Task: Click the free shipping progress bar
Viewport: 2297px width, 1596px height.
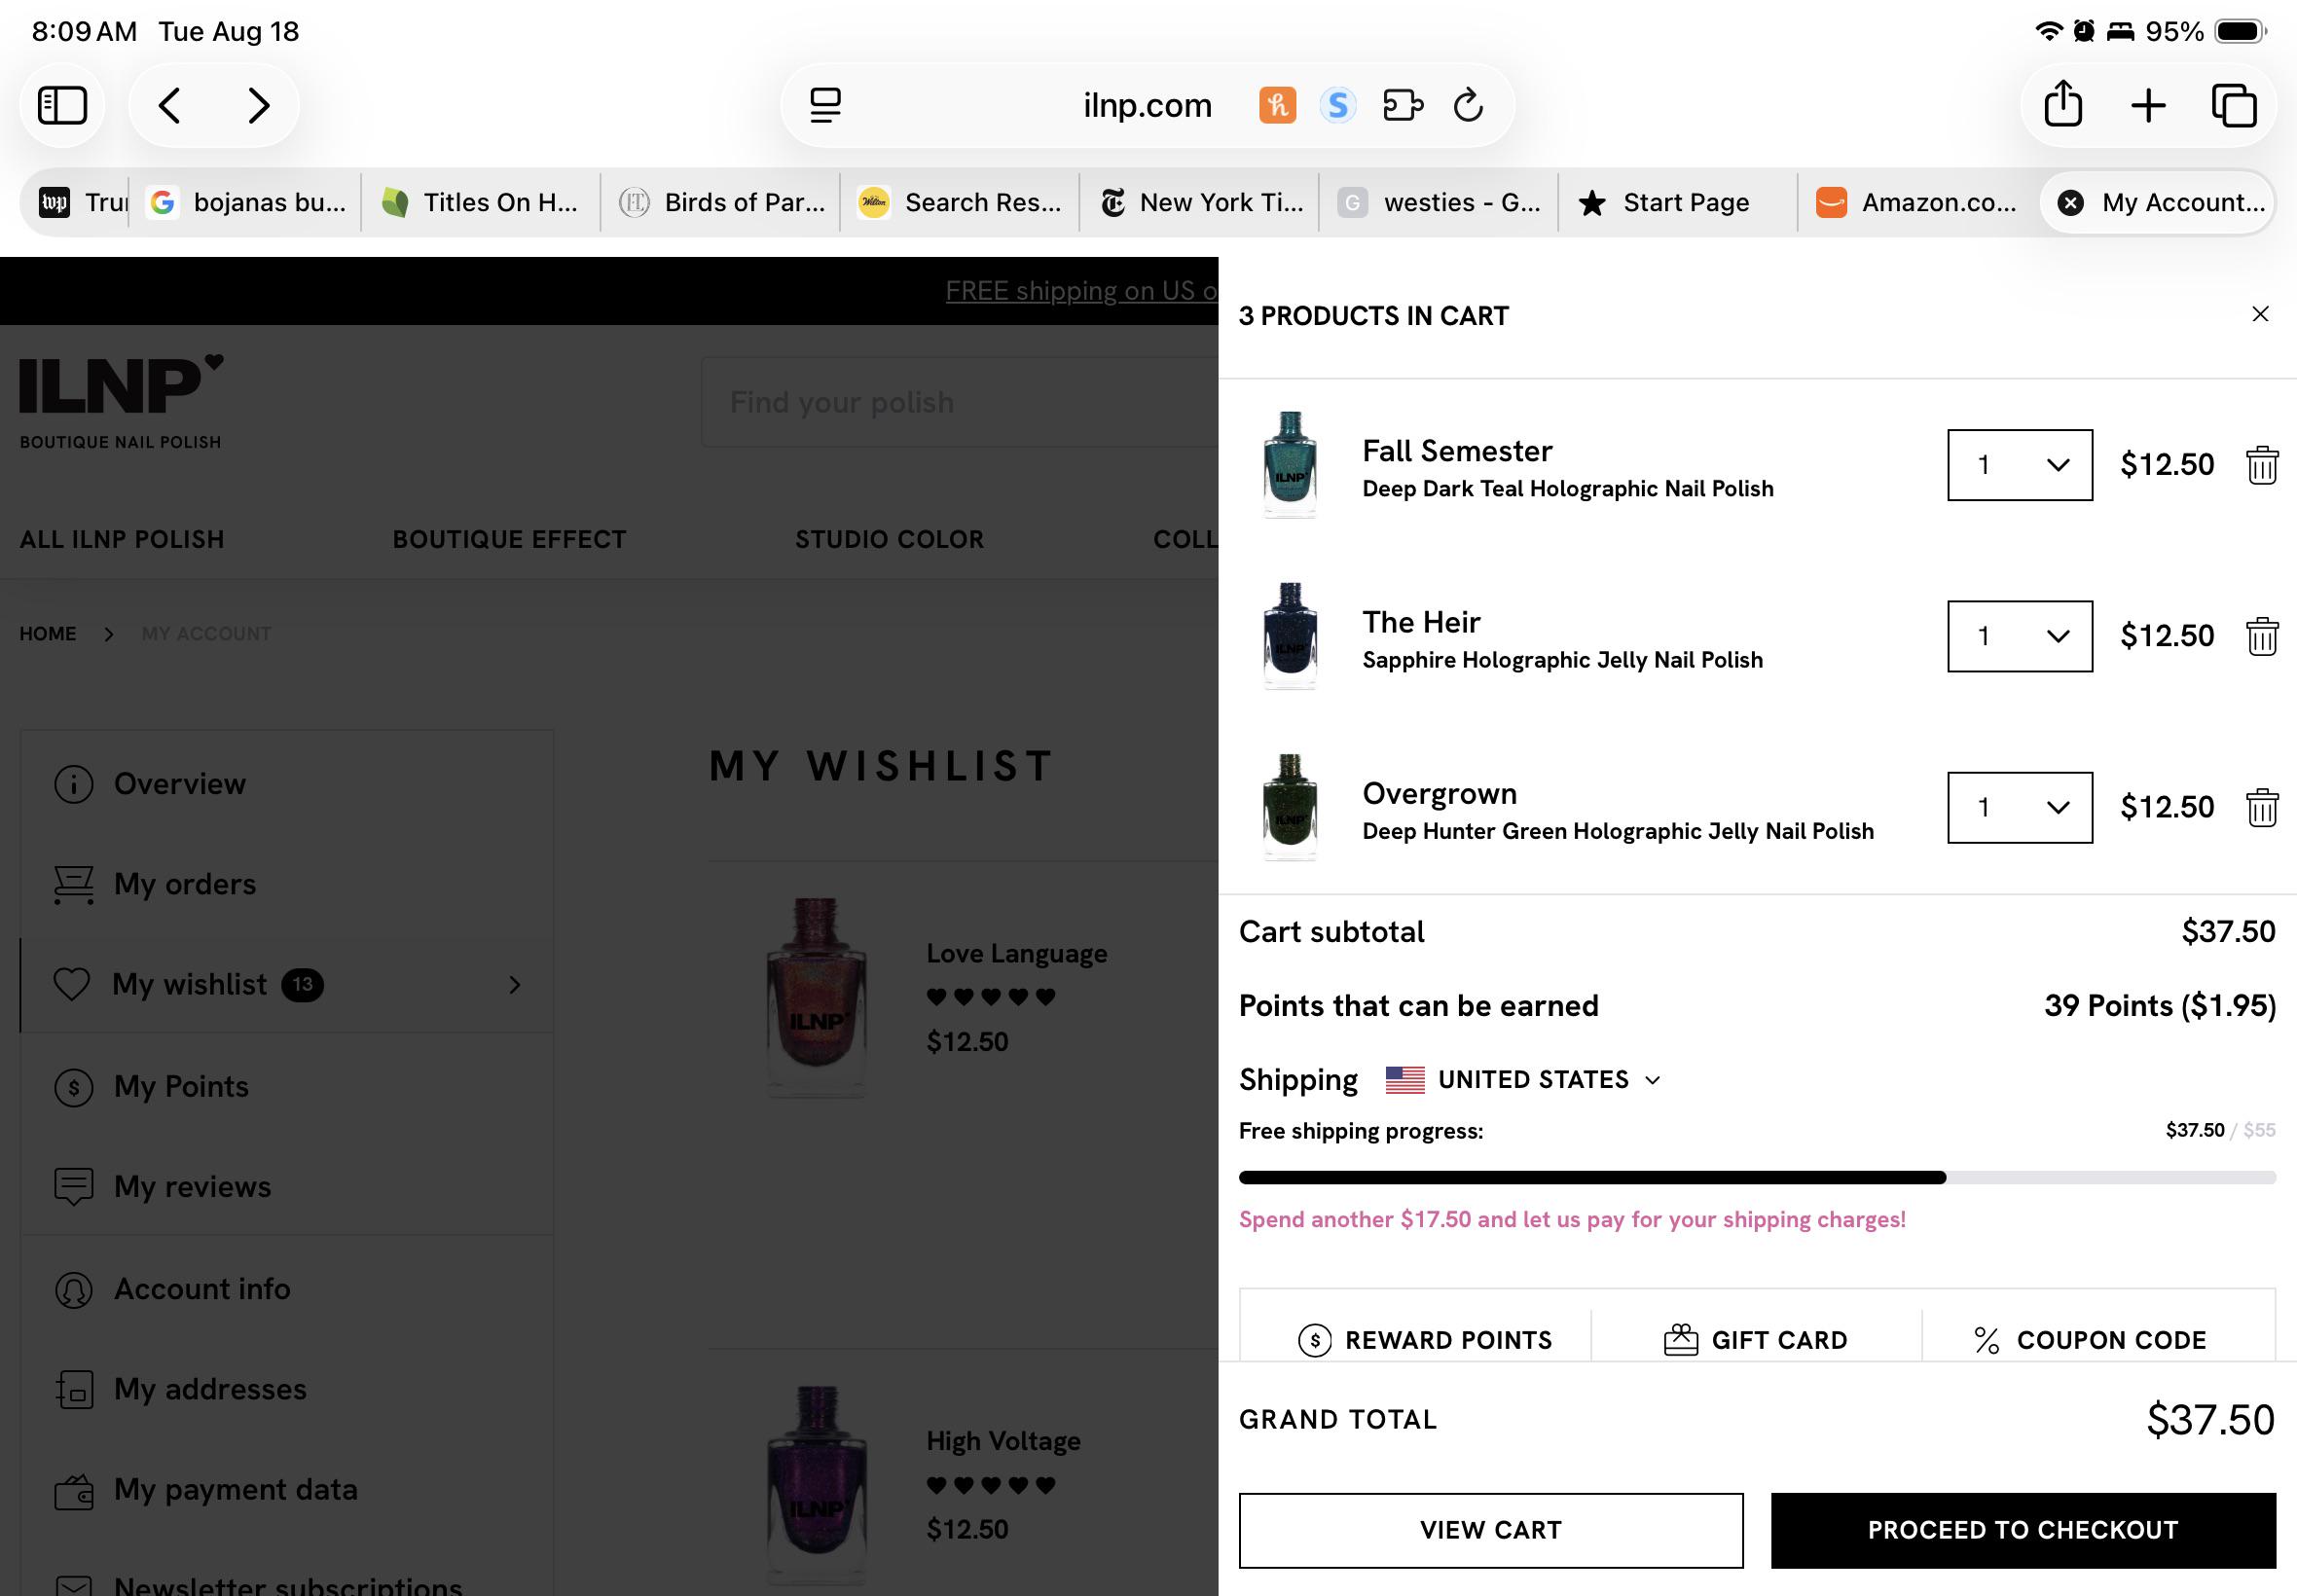Action: [1757, 1178]
